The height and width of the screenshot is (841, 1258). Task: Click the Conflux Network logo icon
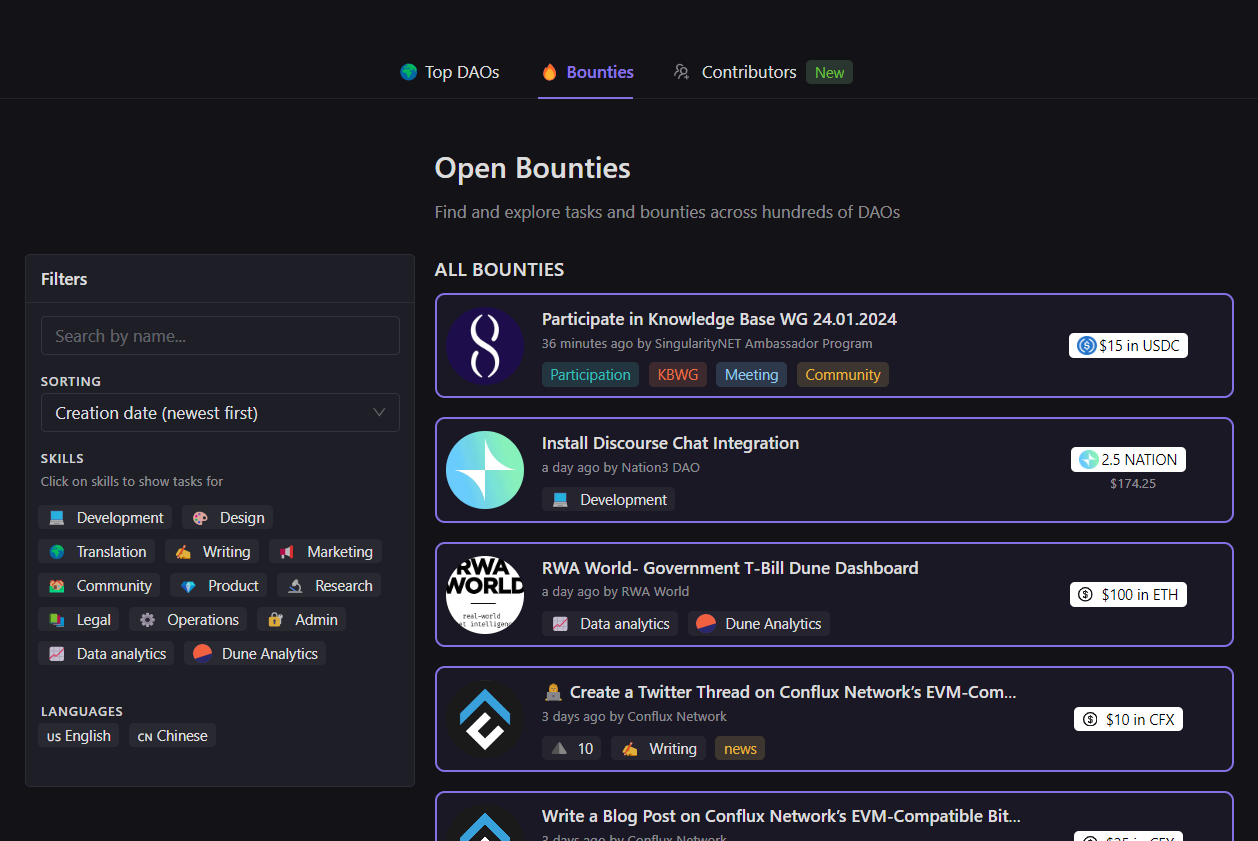coord(485,718)
